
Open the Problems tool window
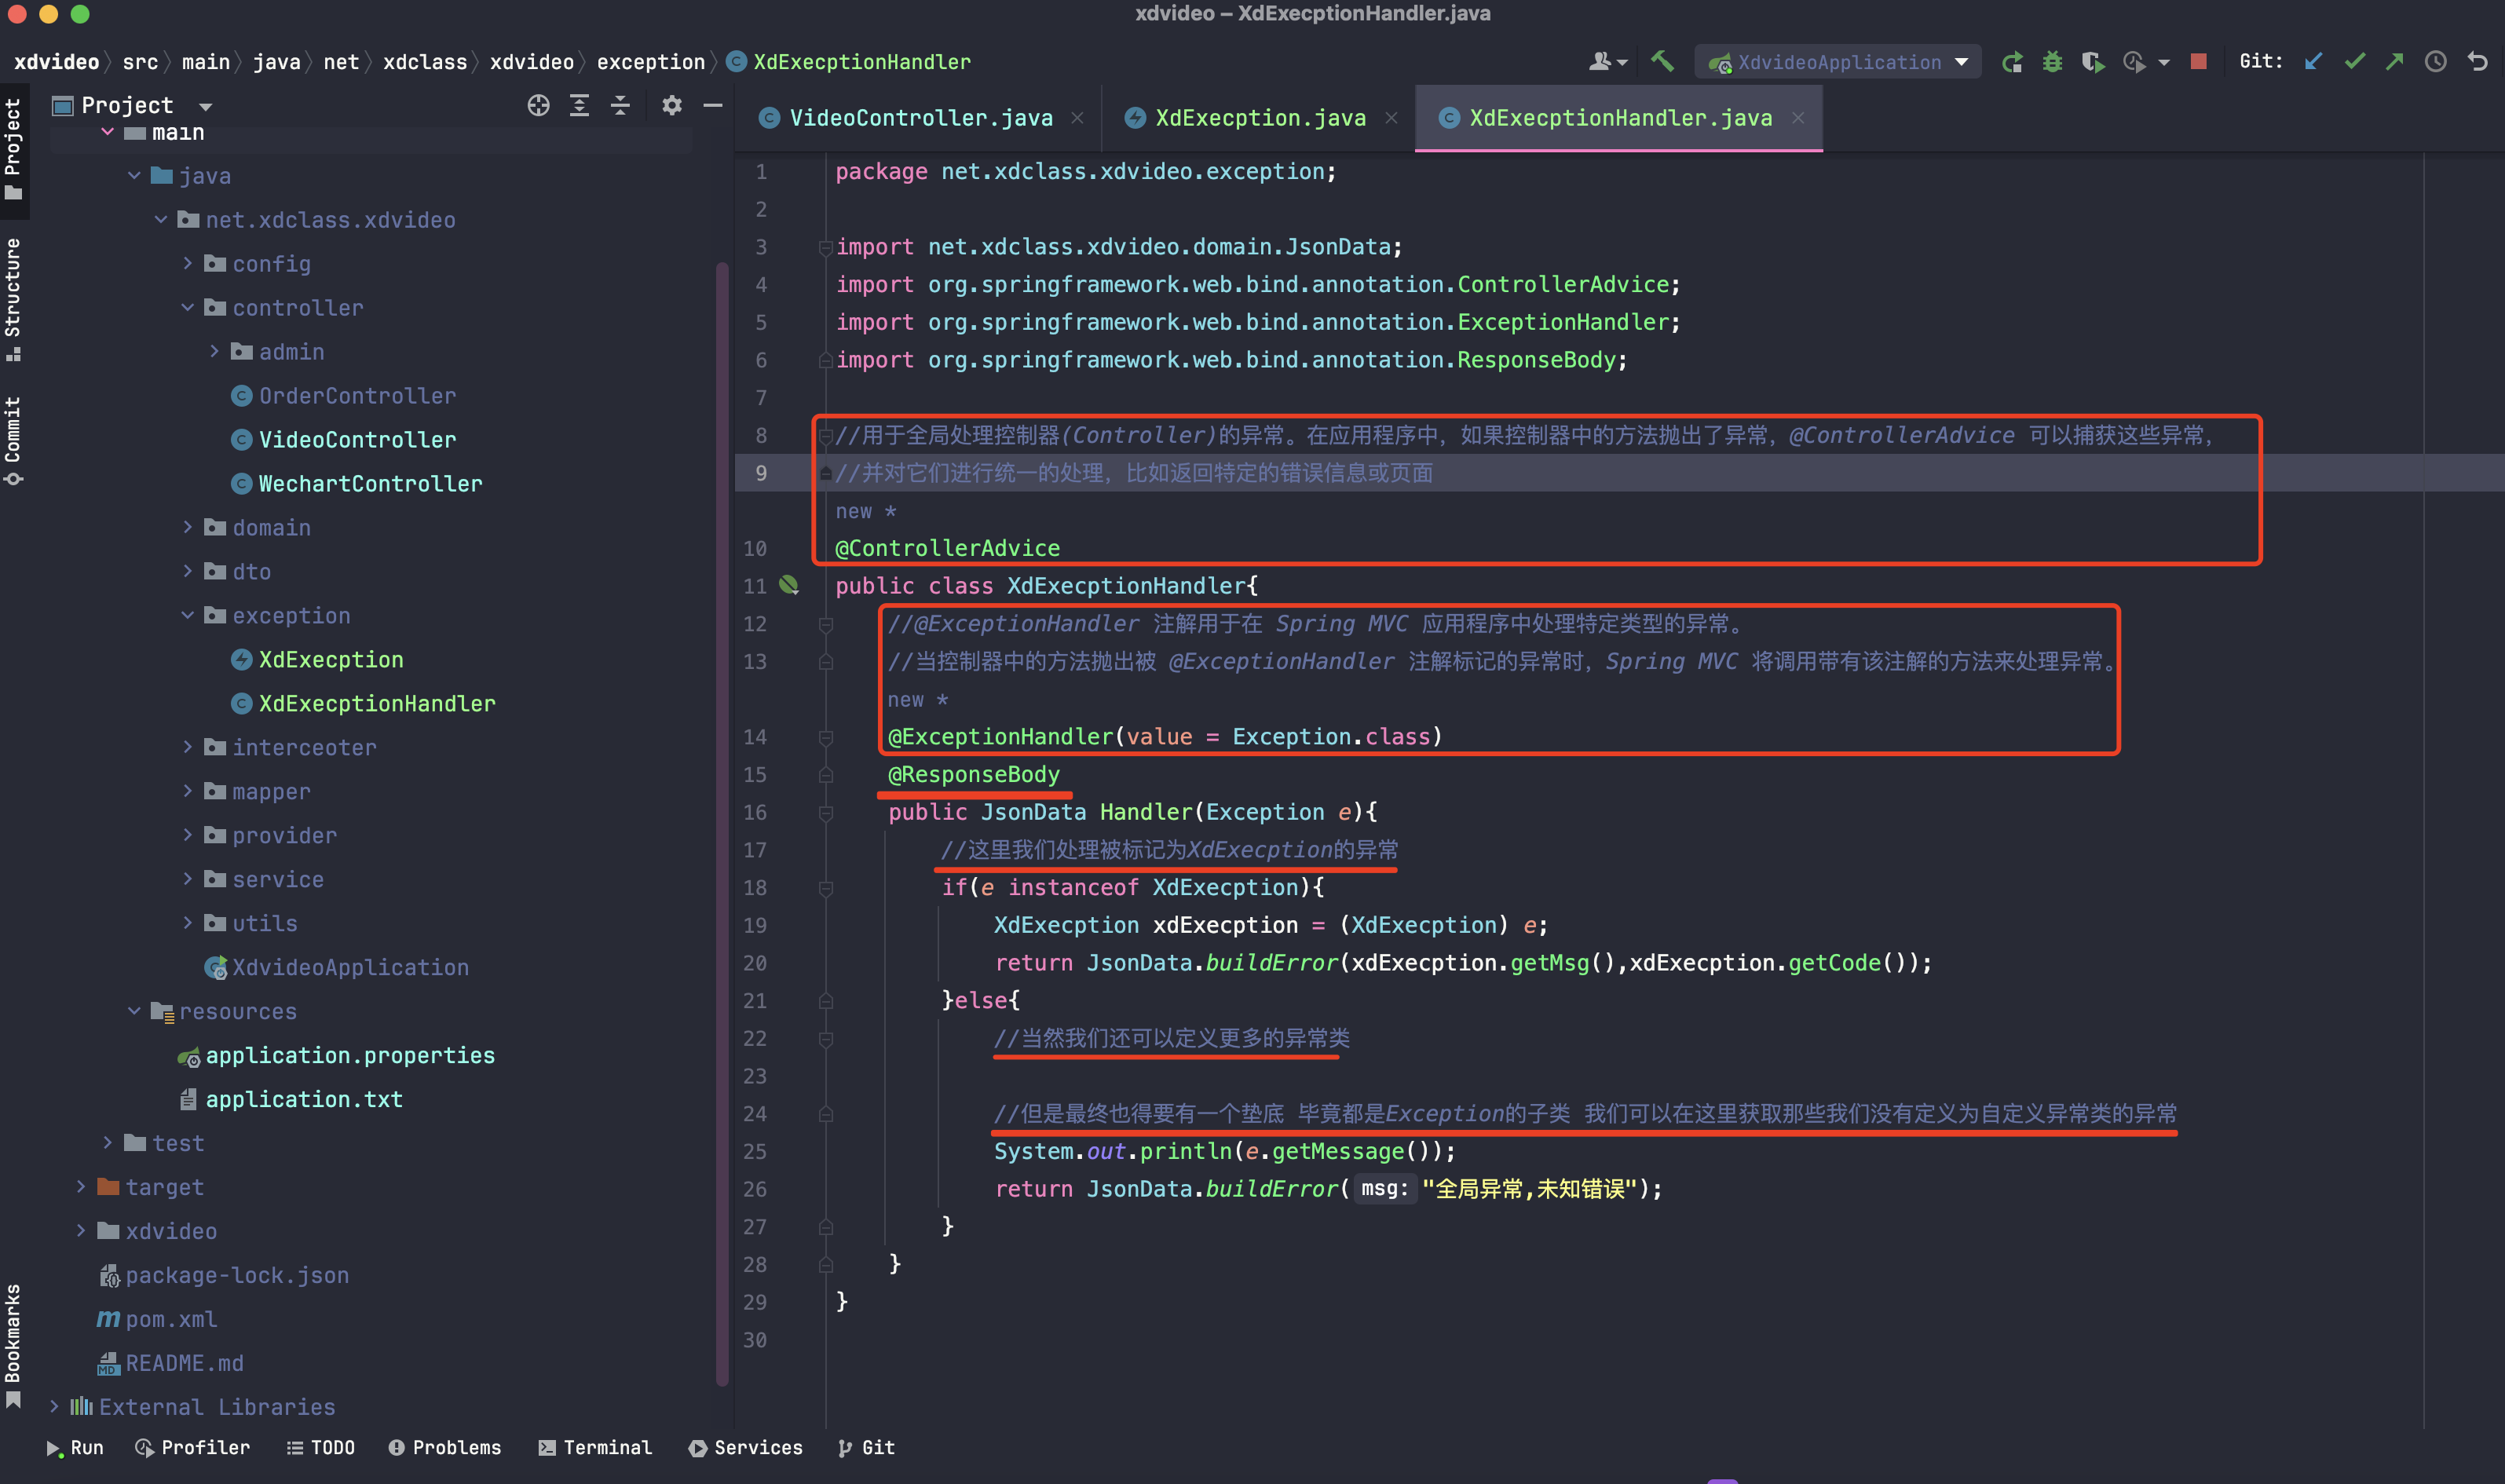coord(445,1447)
